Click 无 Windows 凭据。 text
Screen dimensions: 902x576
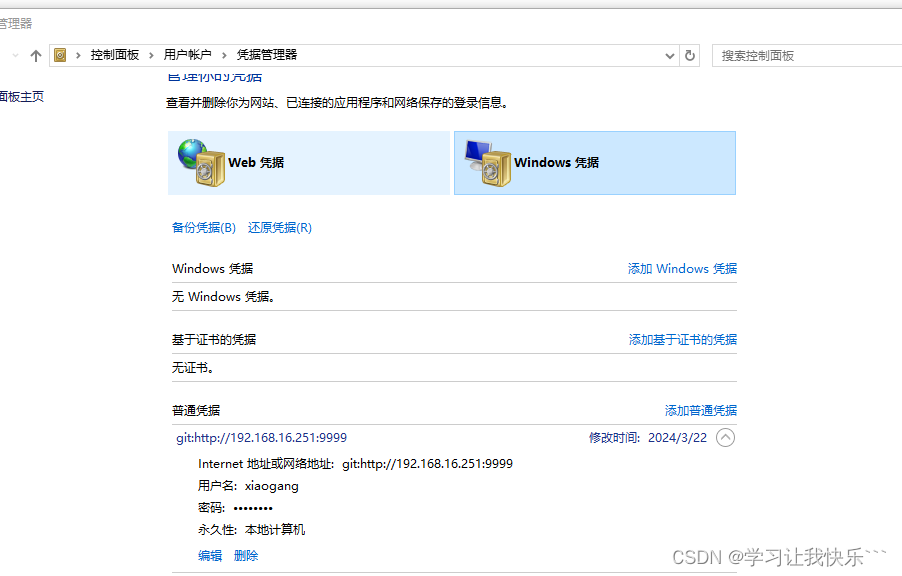[224, 297]
